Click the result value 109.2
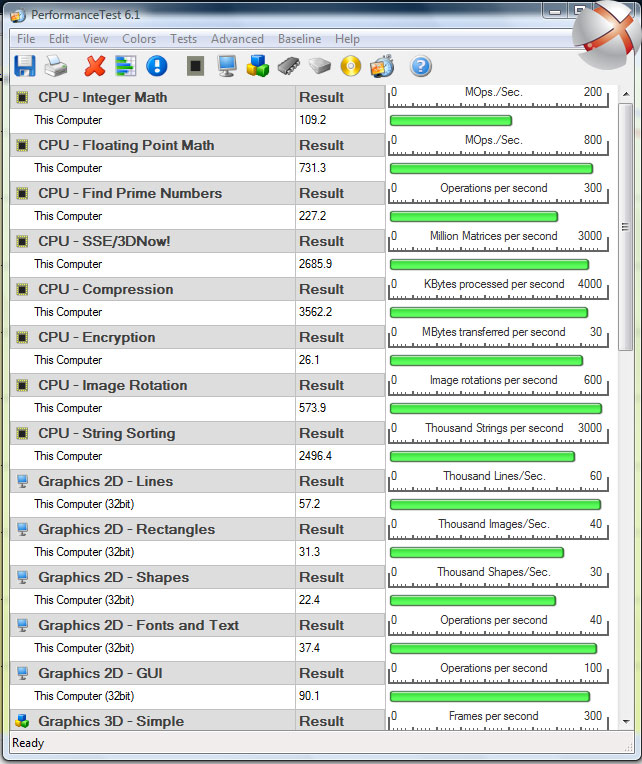This screenshot has height=764, width=642. click(313, 120)
